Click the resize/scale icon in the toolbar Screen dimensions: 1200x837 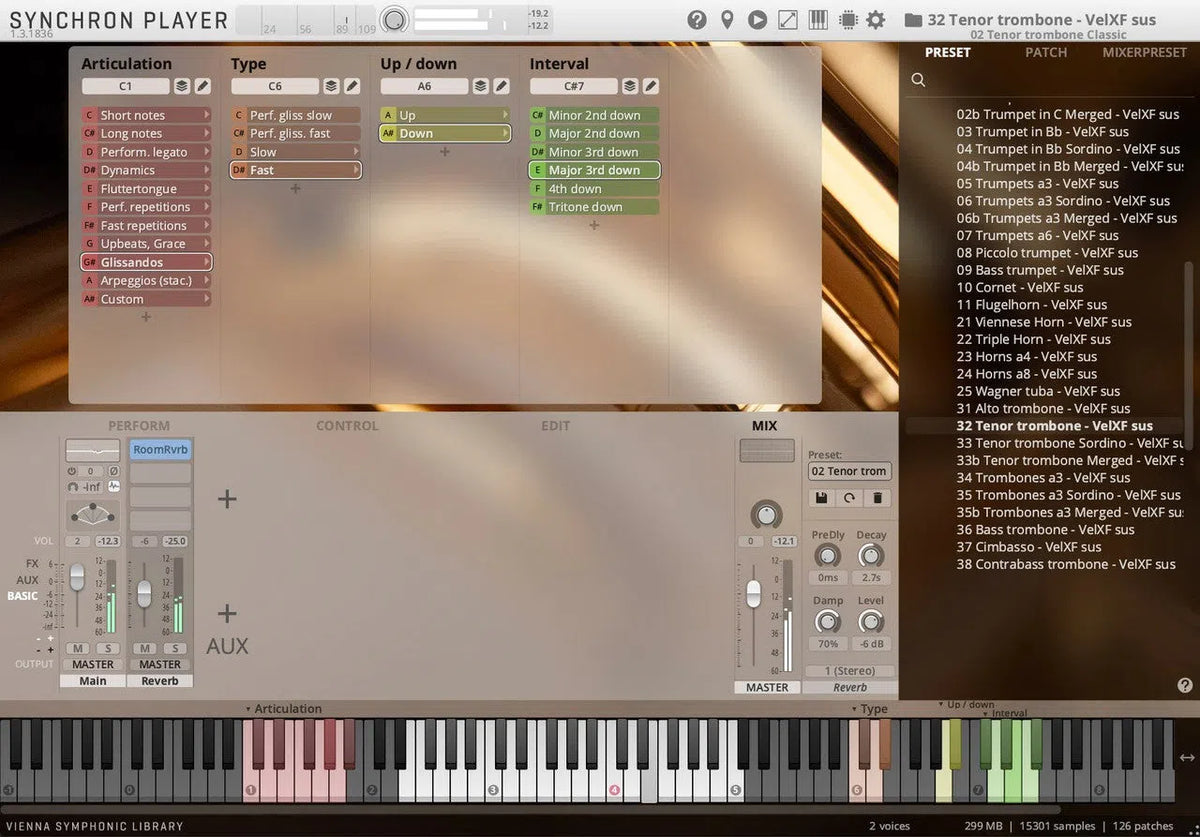click(788, 19)
